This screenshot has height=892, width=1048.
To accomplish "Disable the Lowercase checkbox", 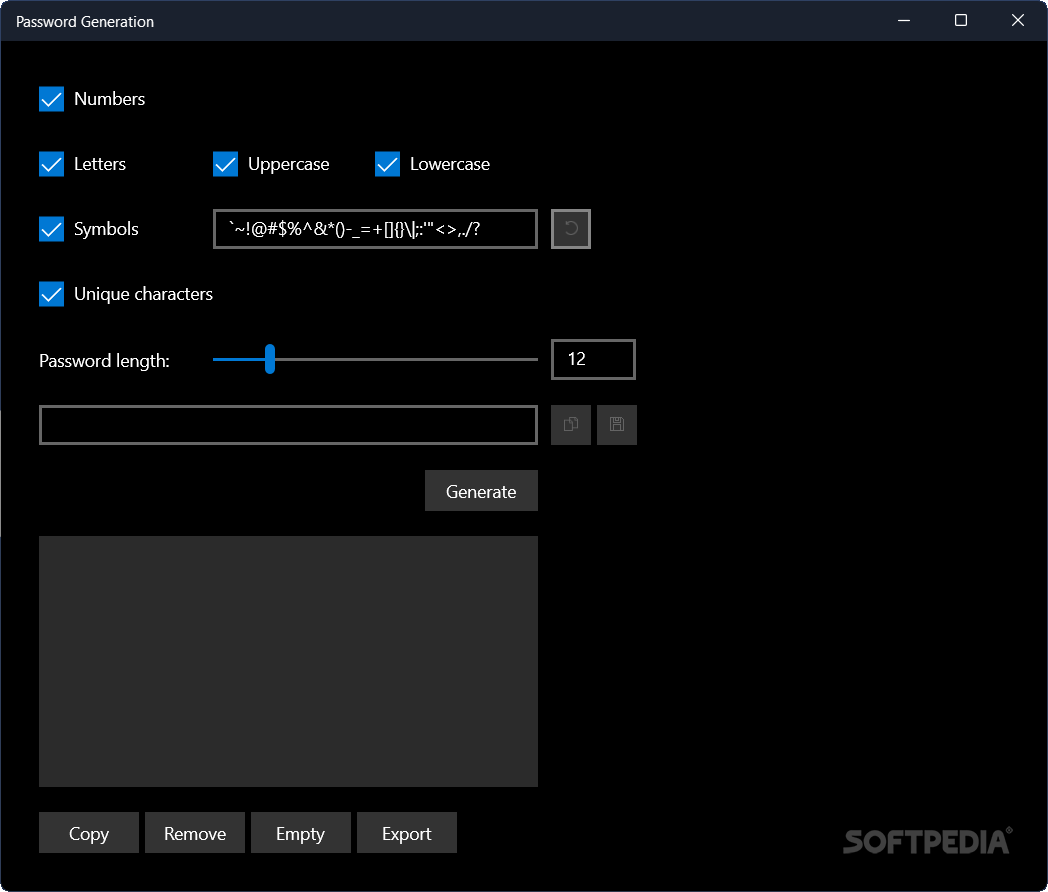I will pos(388,164).
